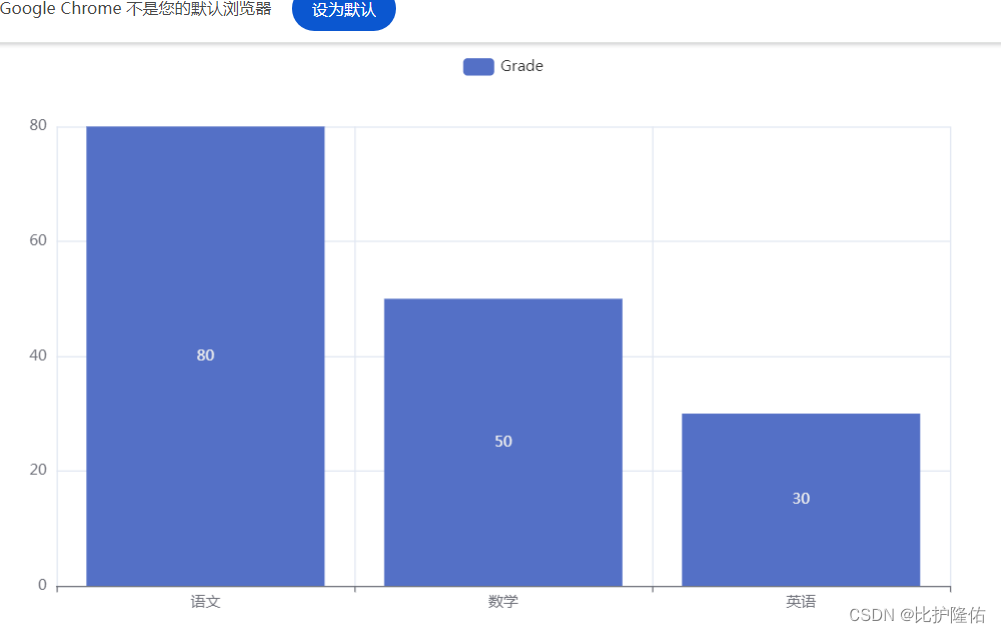
Task: Click the Chrome default browser notice text
Action: 135,9
